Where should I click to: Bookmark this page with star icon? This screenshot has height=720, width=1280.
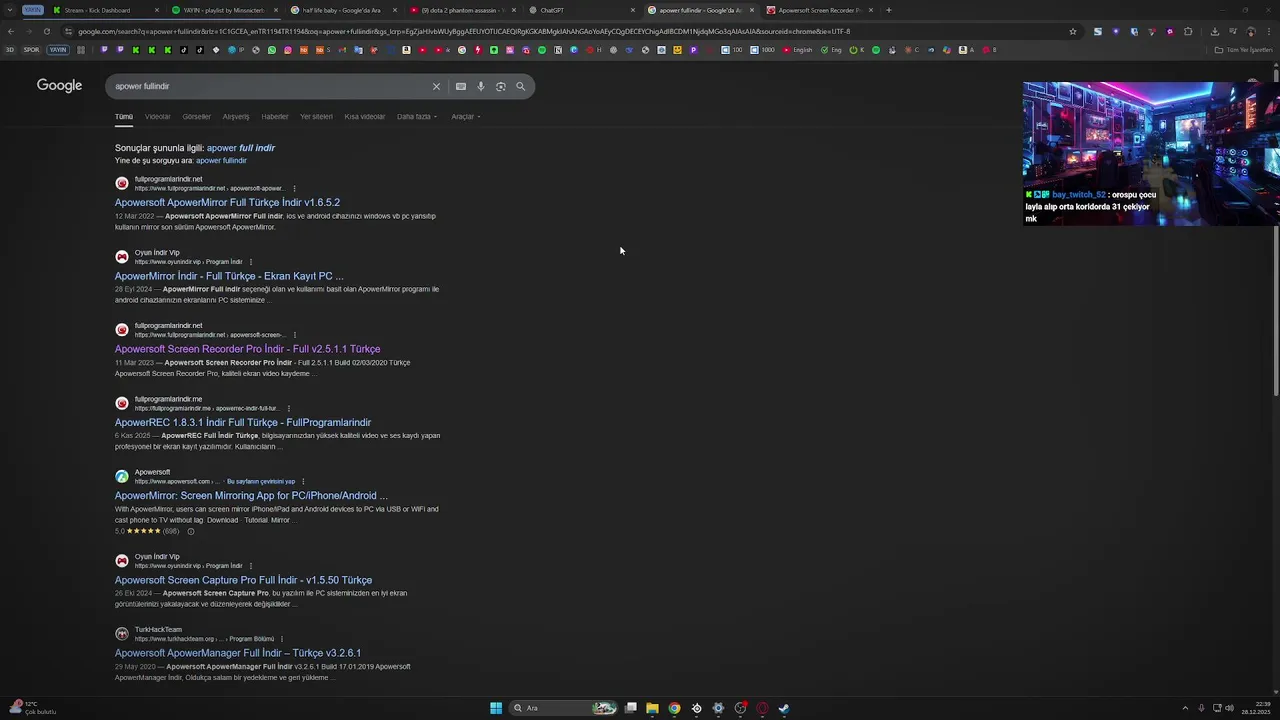click(1073, 31)
